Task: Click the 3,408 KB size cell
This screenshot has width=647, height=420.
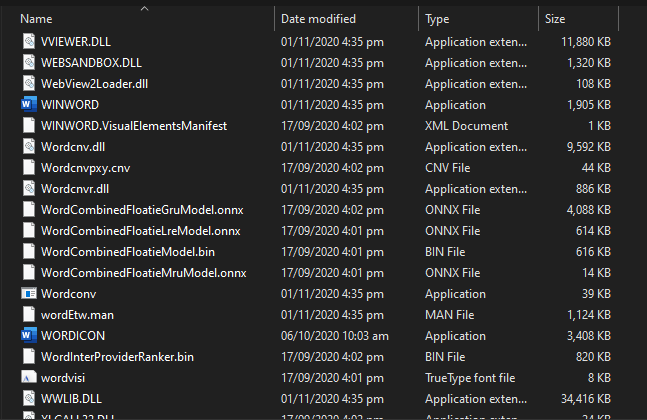Action: pos(589,336)
